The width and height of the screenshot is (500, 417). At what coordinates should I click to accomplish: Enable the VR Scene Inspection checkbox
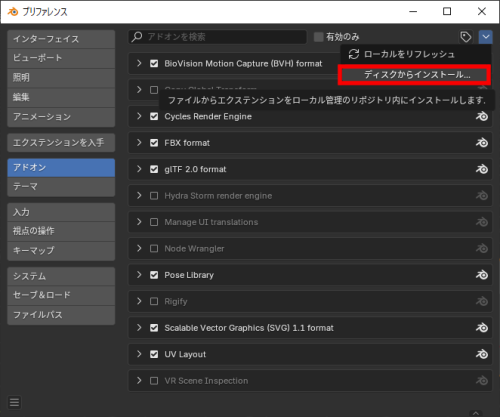coord(154,381)
